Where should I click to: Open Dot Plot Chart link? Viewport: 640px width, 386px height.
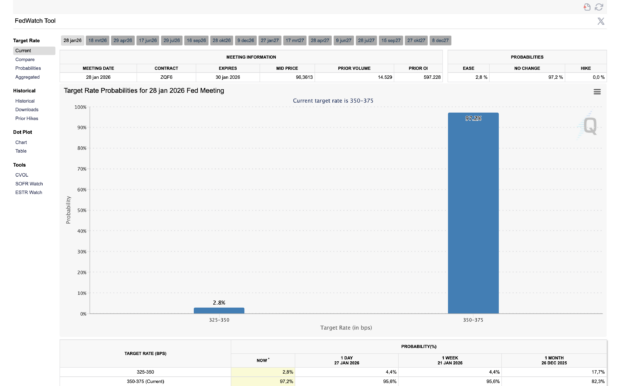coord(21,142)
